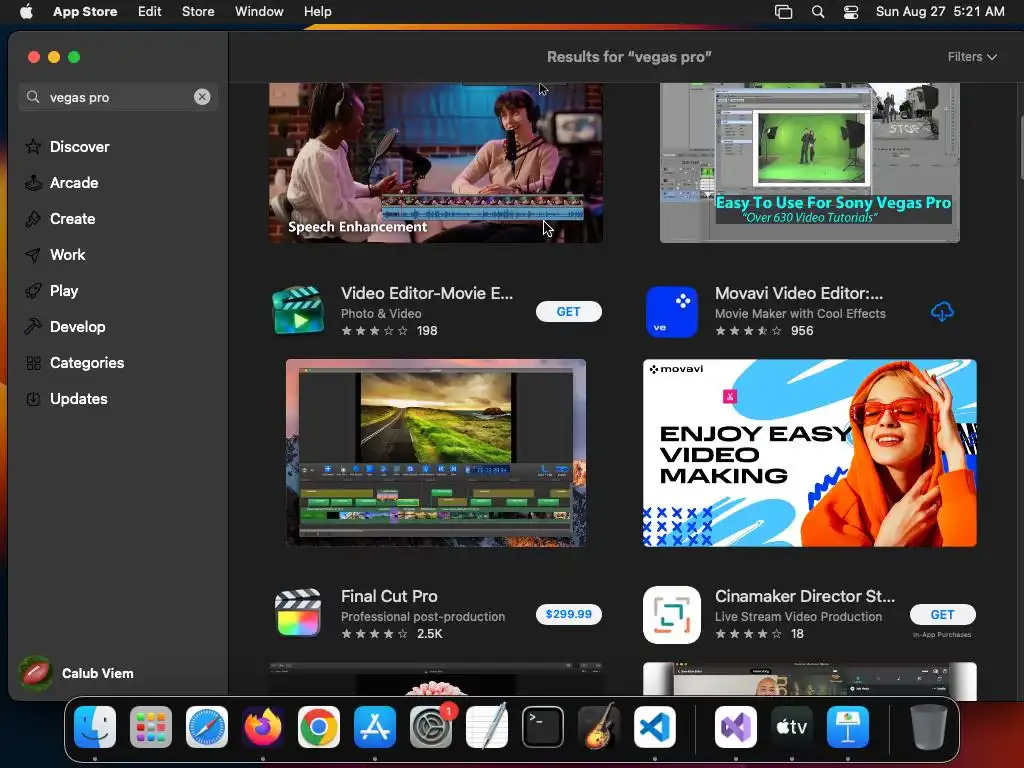Click the results scrollbar on right edge

1020,147
